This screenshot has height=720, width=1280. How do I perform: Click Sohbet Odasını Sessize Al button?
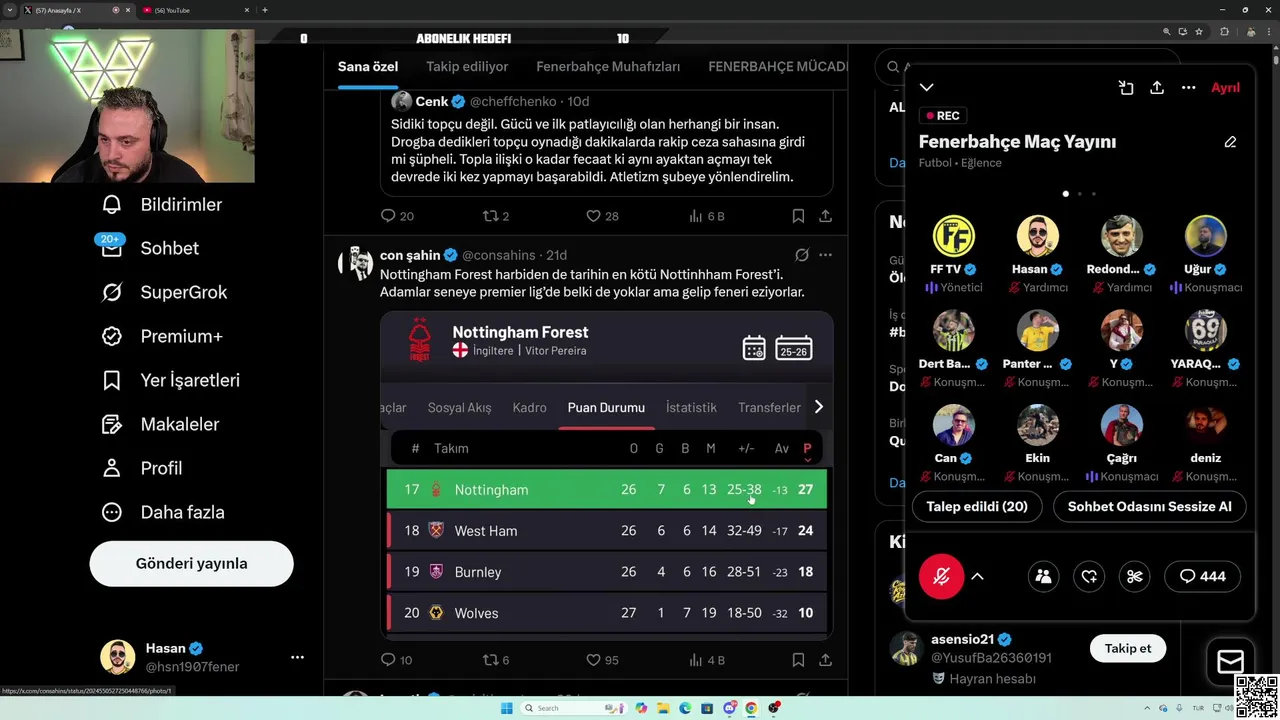1149,506
